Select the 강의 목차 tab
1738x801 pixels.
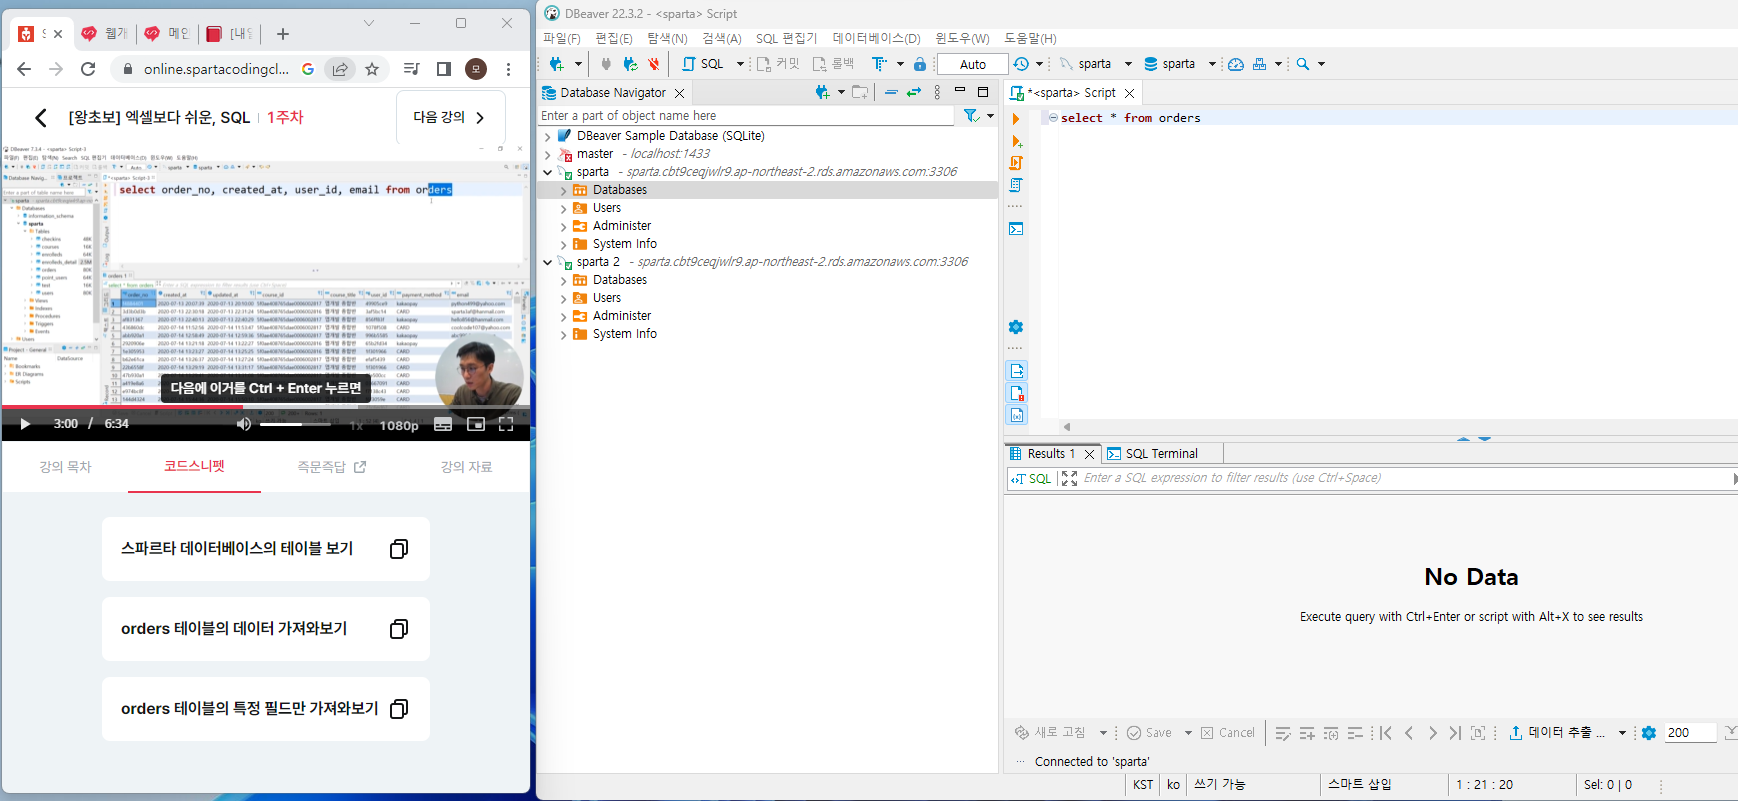coord(65,467)
